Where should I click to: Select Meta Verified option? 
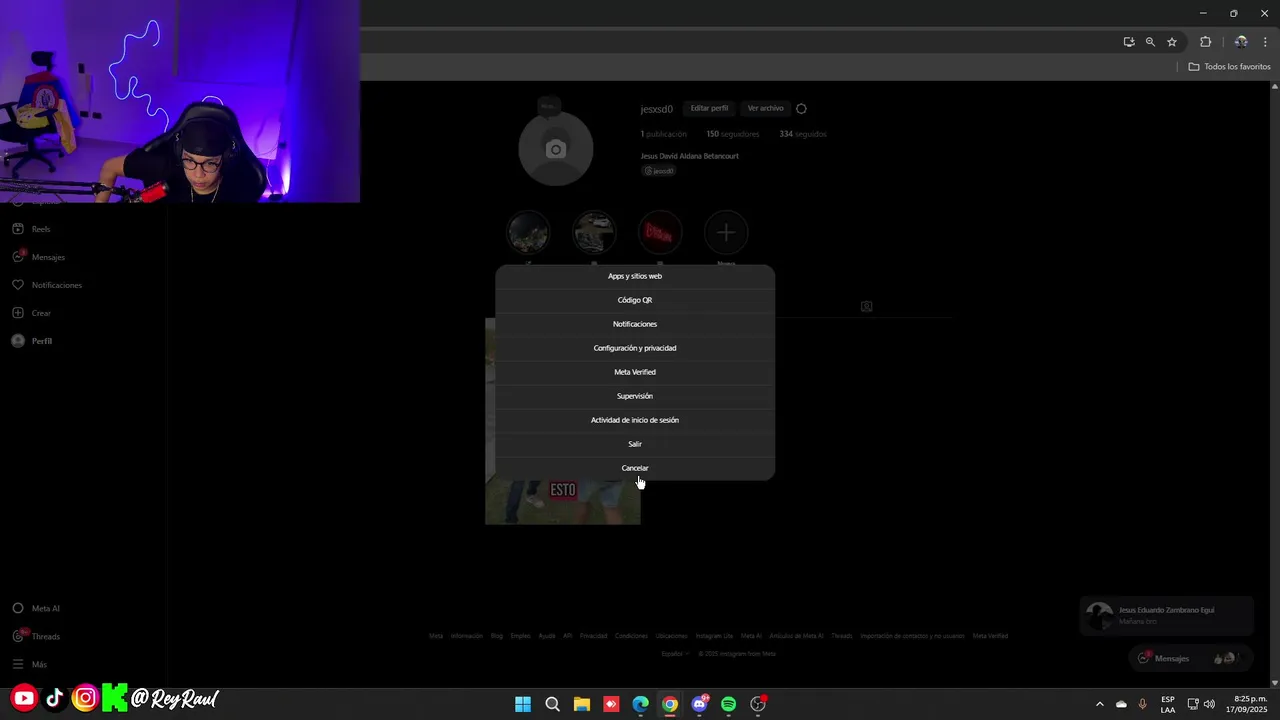[635, 372]
